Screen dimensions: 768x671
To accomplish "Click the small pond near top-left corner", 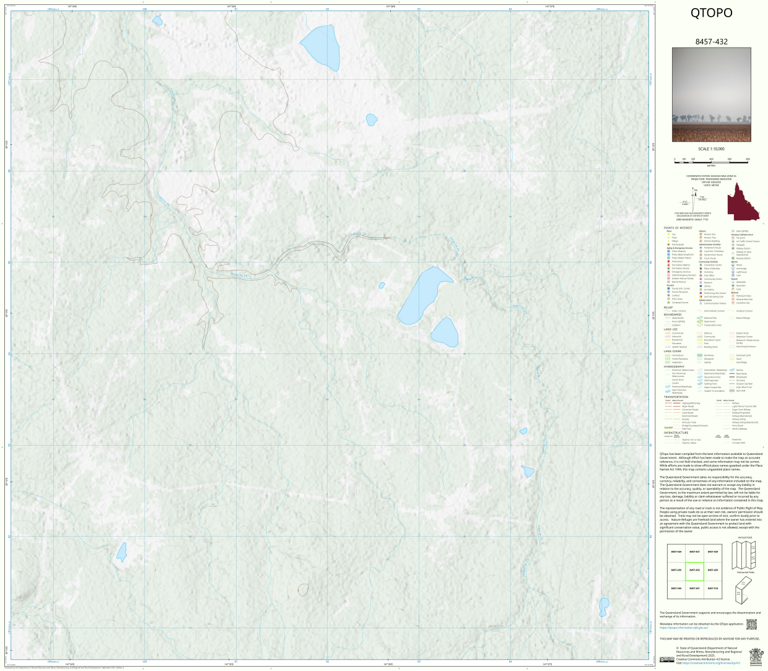I will [157, 21].
